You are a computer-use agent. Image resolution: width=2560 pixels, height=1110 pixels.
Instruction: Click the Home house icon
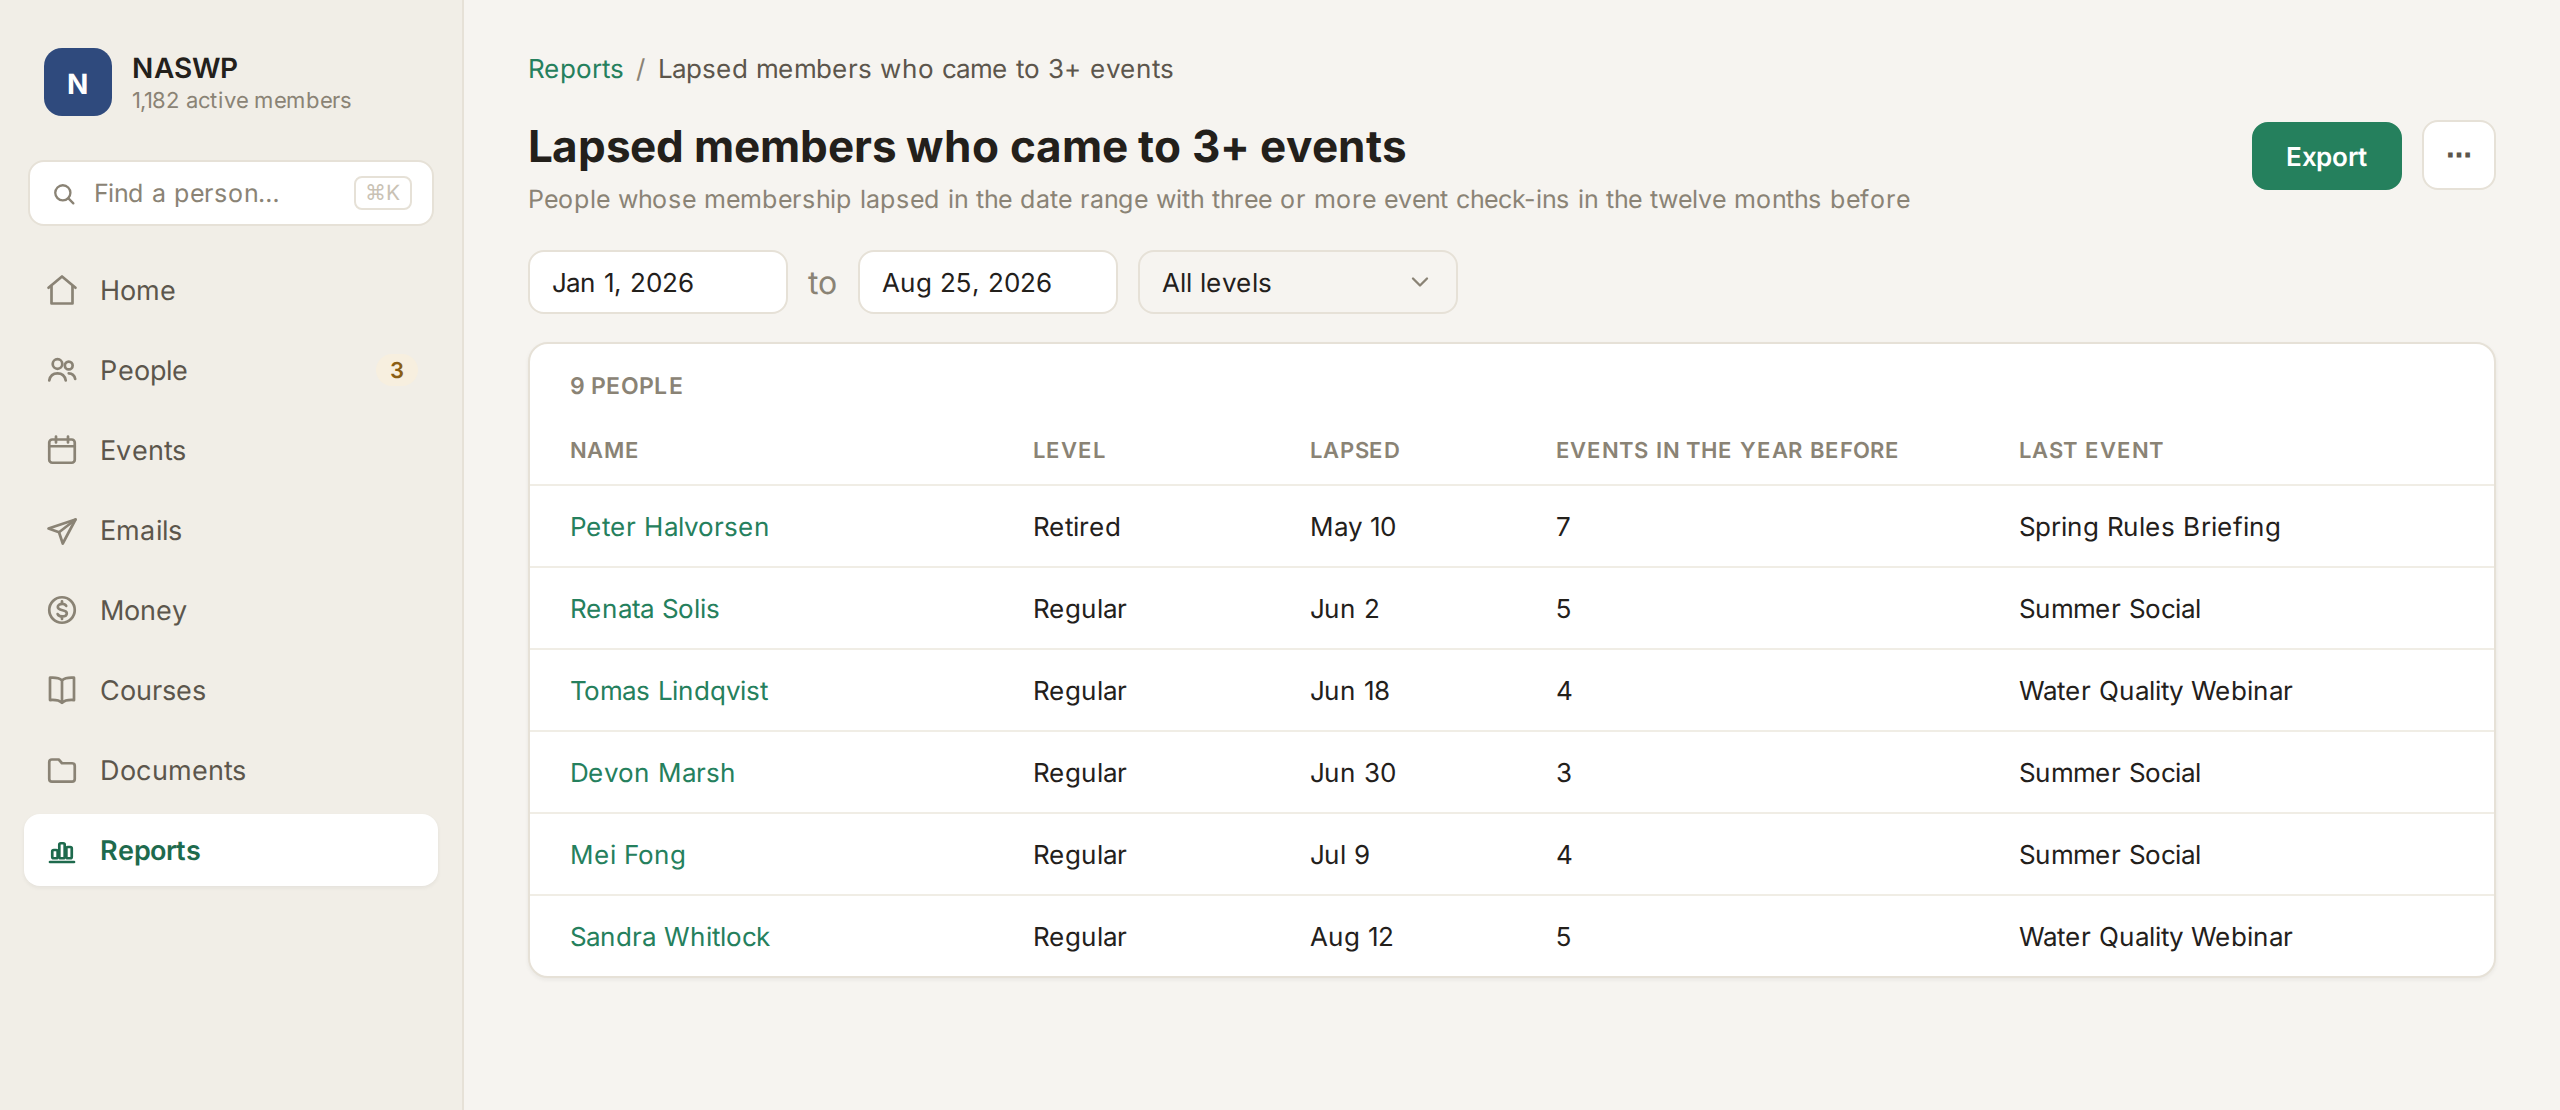point(62,290)
